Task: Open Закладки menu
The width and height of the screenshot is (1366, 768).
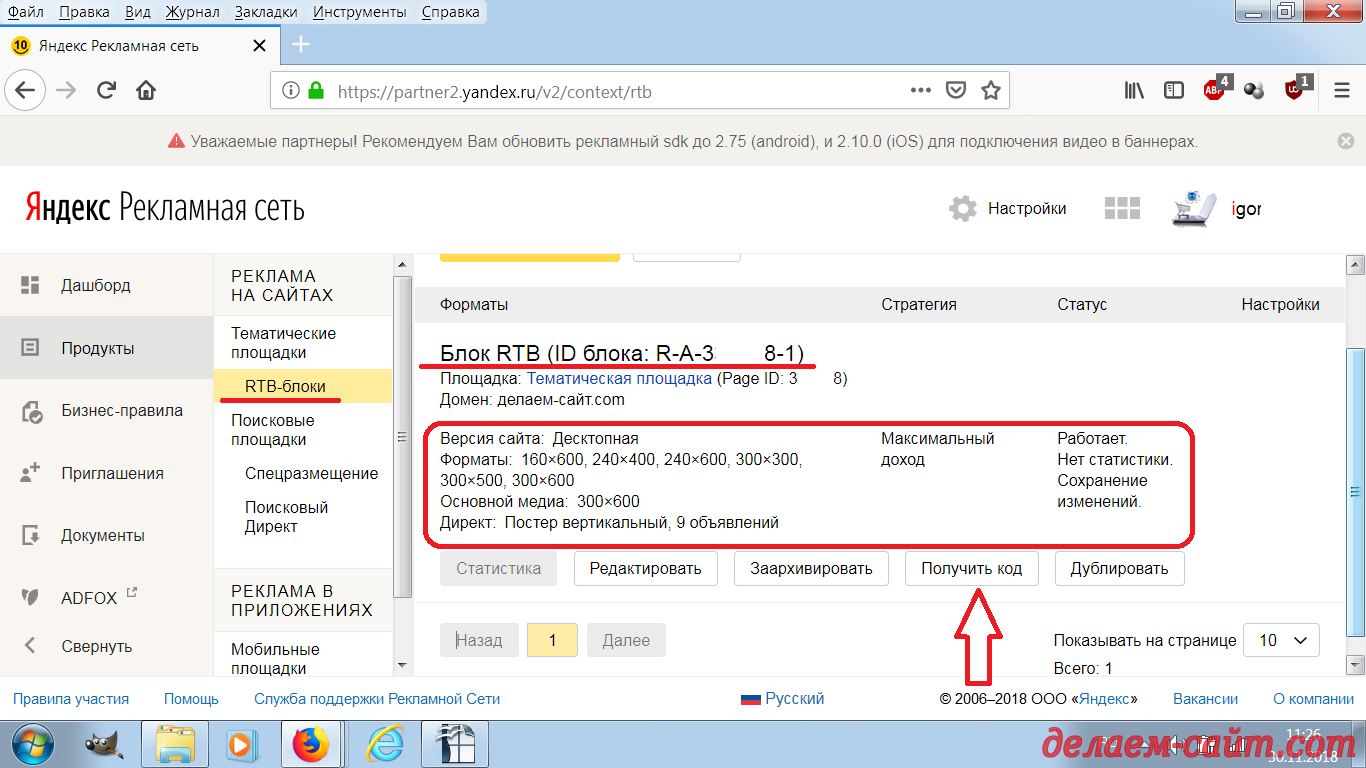Action: pos(266,12)
